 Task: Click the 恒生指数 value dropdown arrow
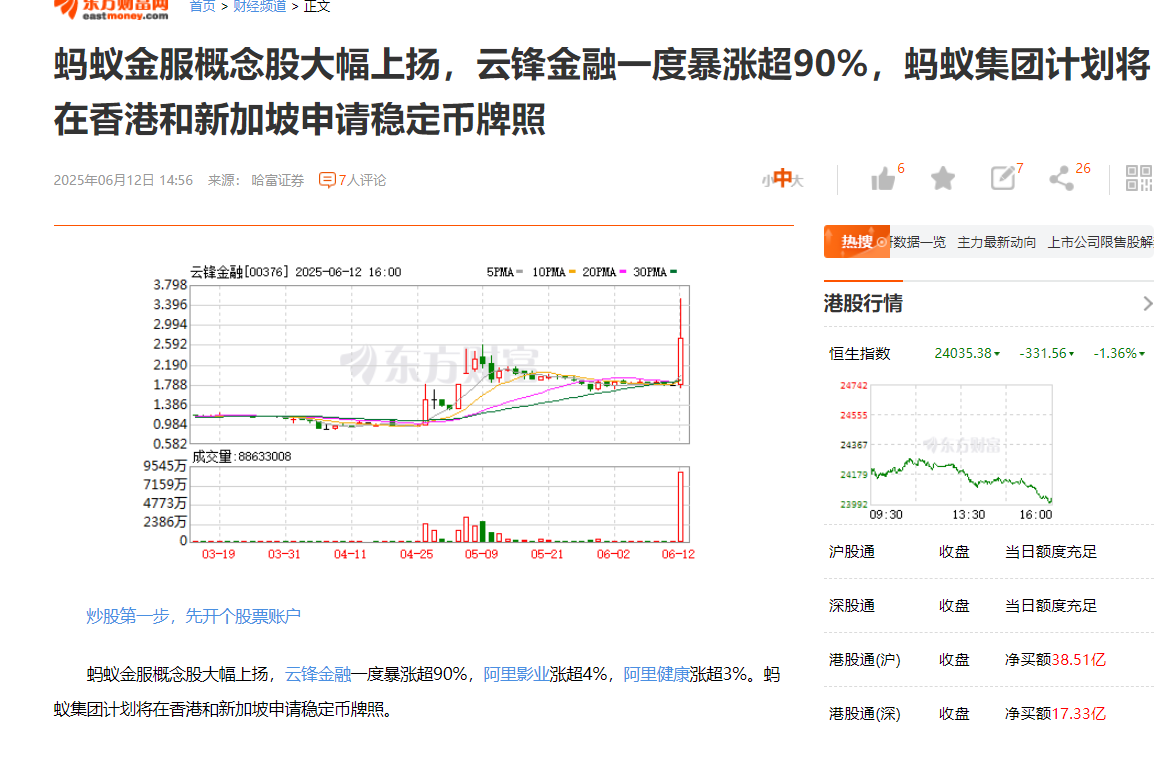997,354
